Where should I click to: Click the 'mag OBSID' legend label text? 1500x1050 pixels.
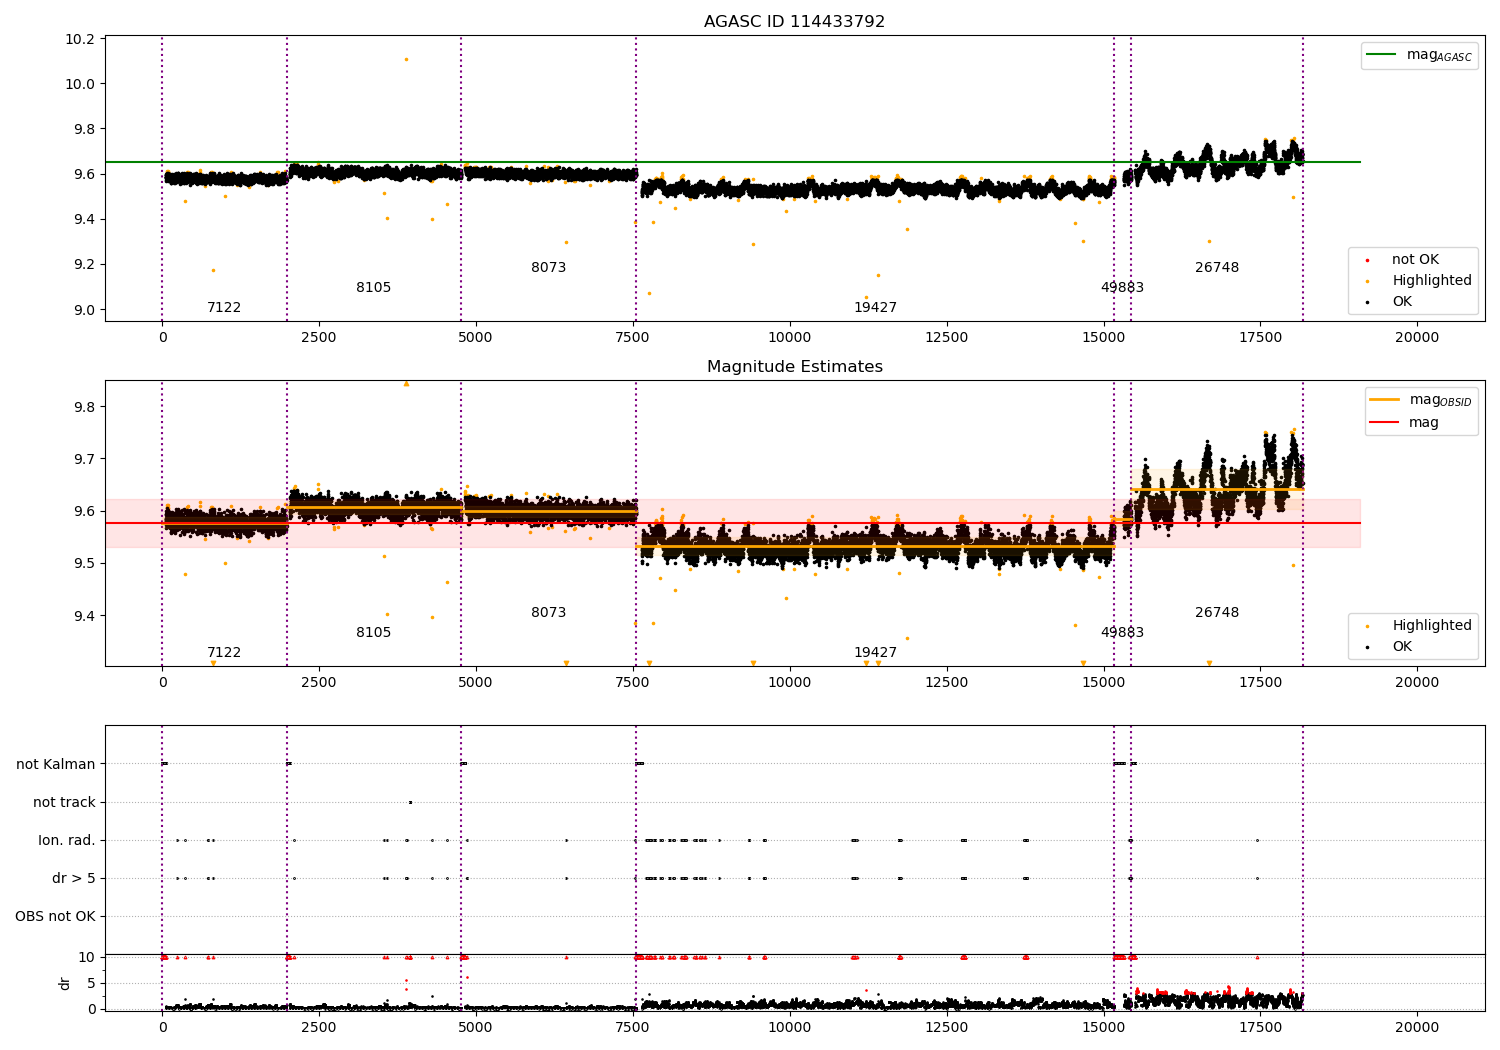click(x=1441, y=400)
